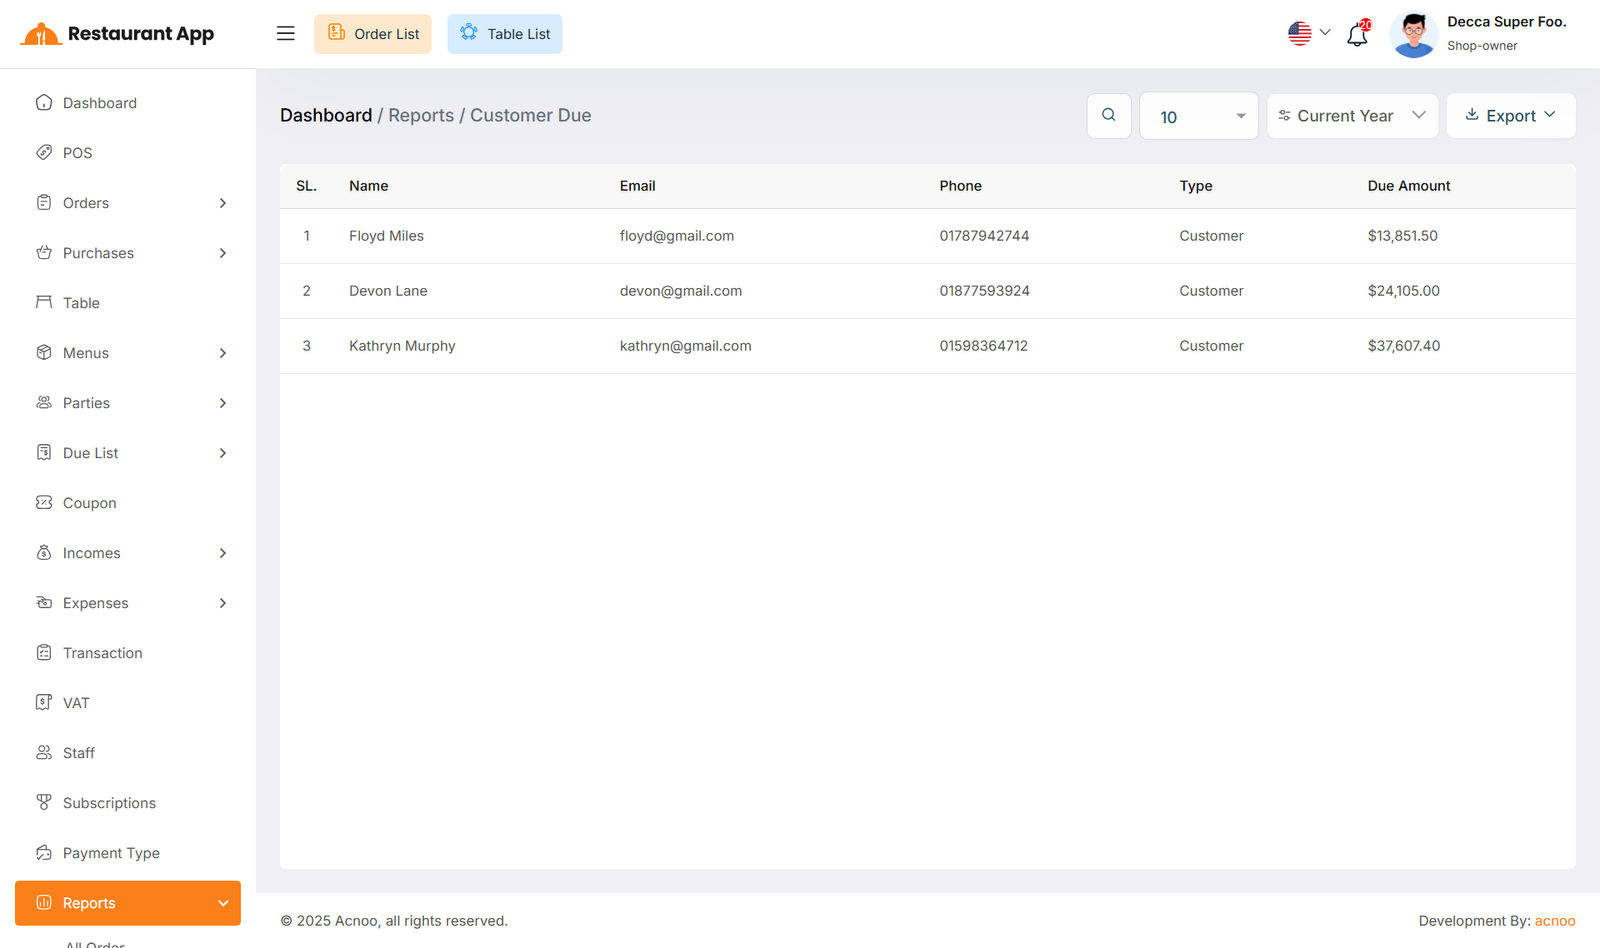The image size is (1600, 948).
Task: Open the Export dropdown
Action: click(x=1510, y=116)
